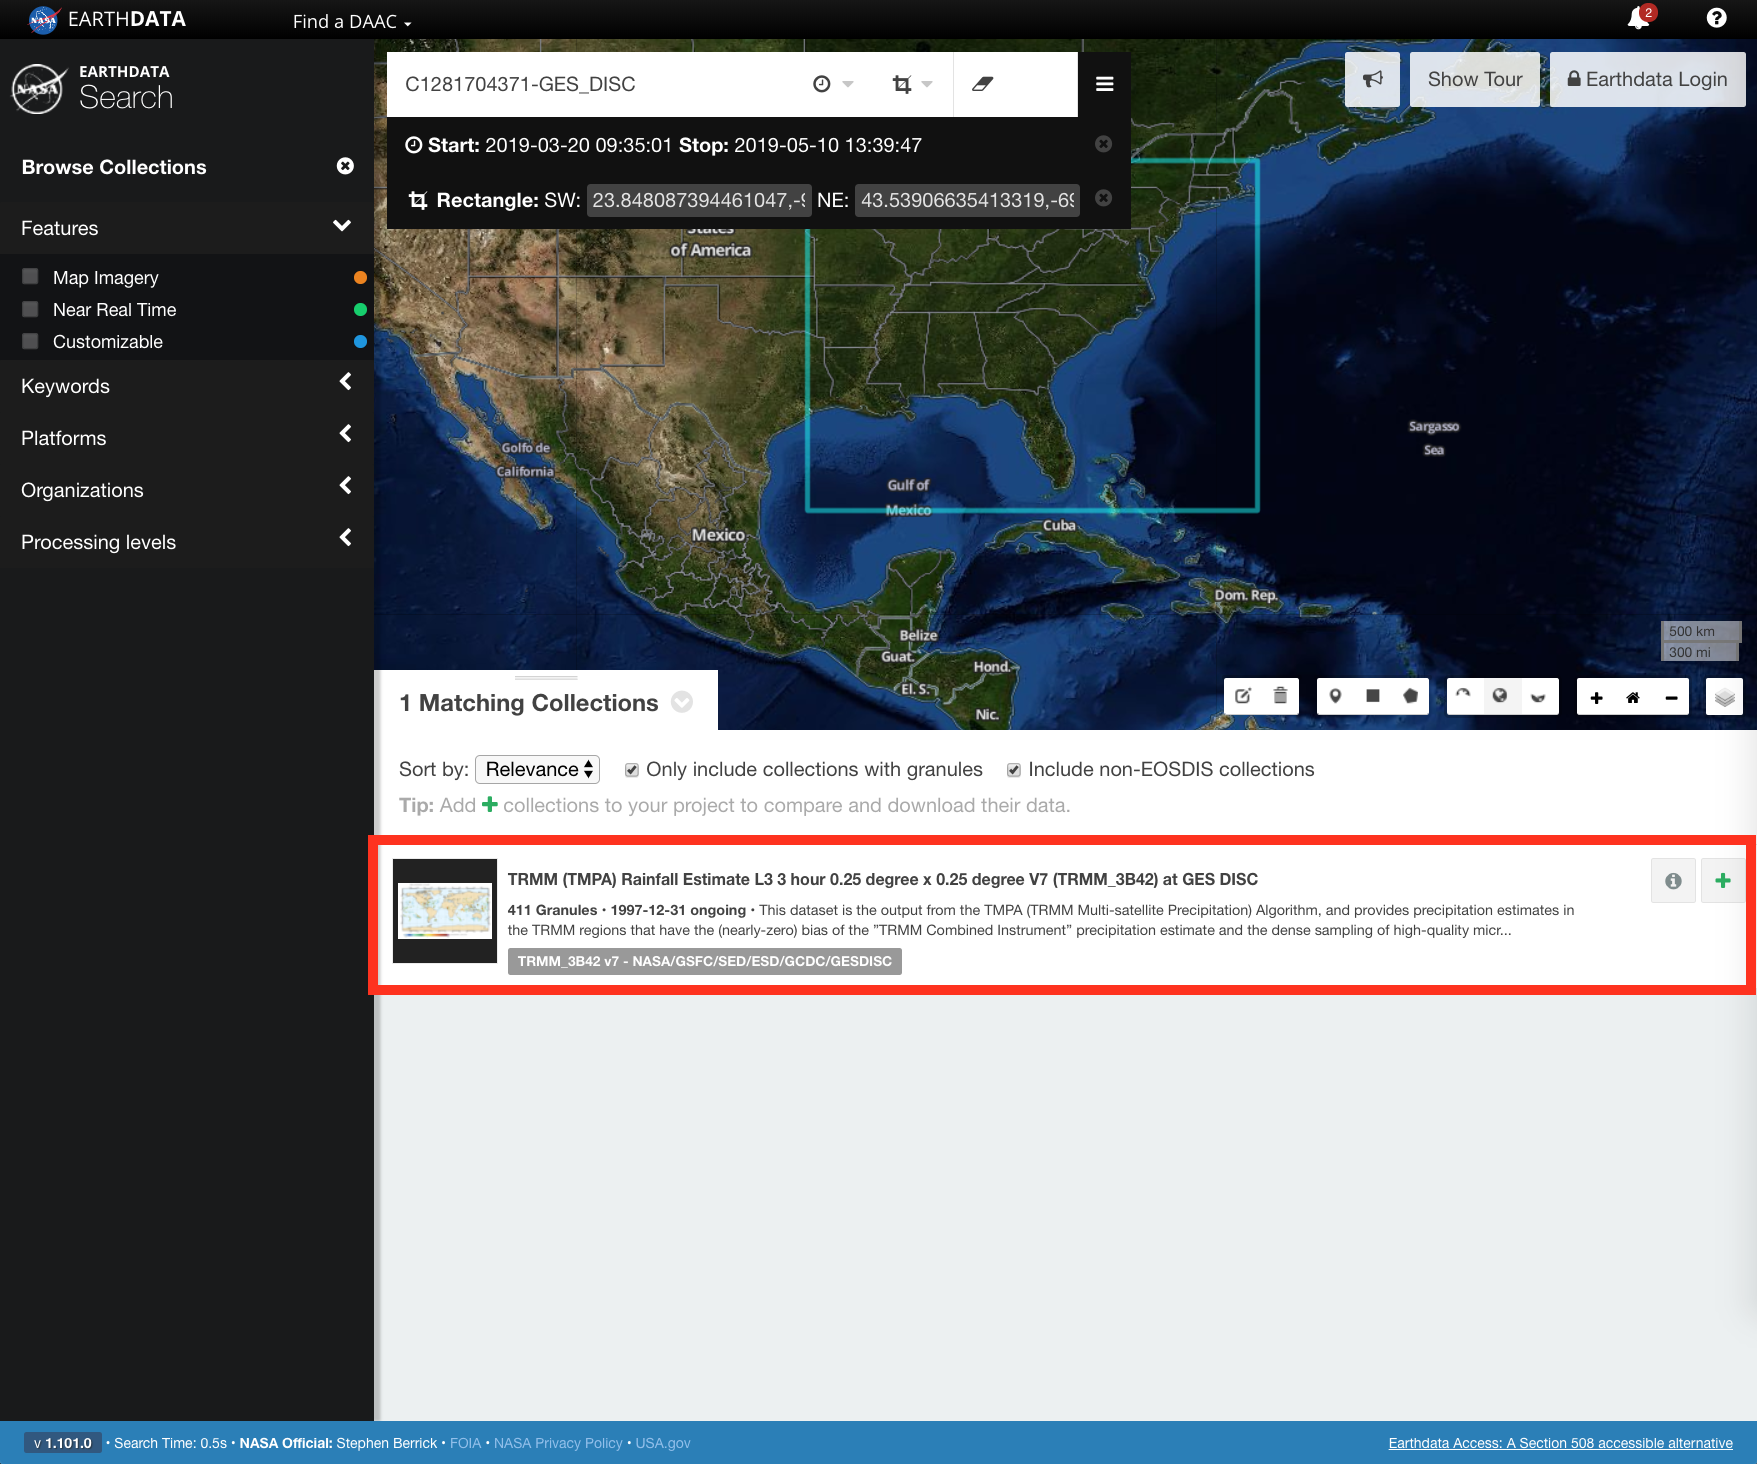Image resolution: width=1757 pixels, height=1464 pixels.
Task: Open the Find a DAAC menu
Action: click(x=352, y=21)
